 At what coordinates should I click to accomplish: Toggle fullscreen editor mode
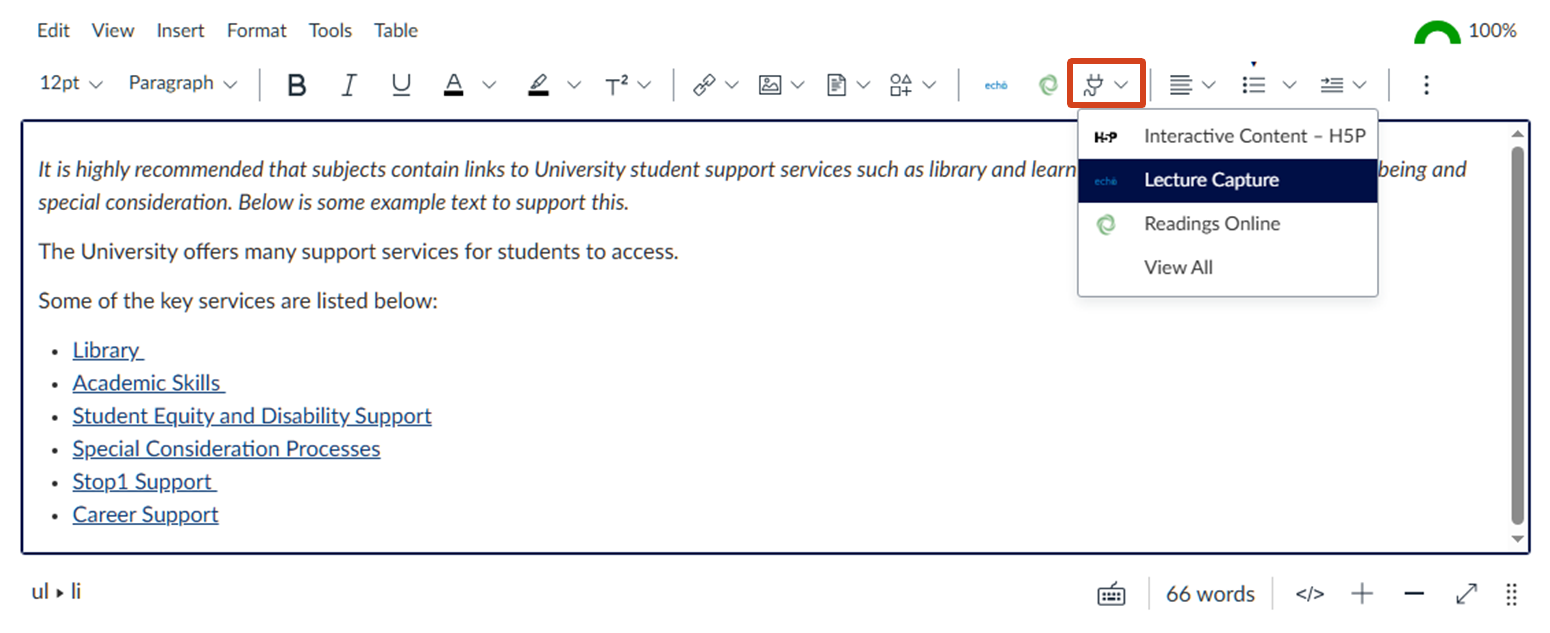(1466, 594)
